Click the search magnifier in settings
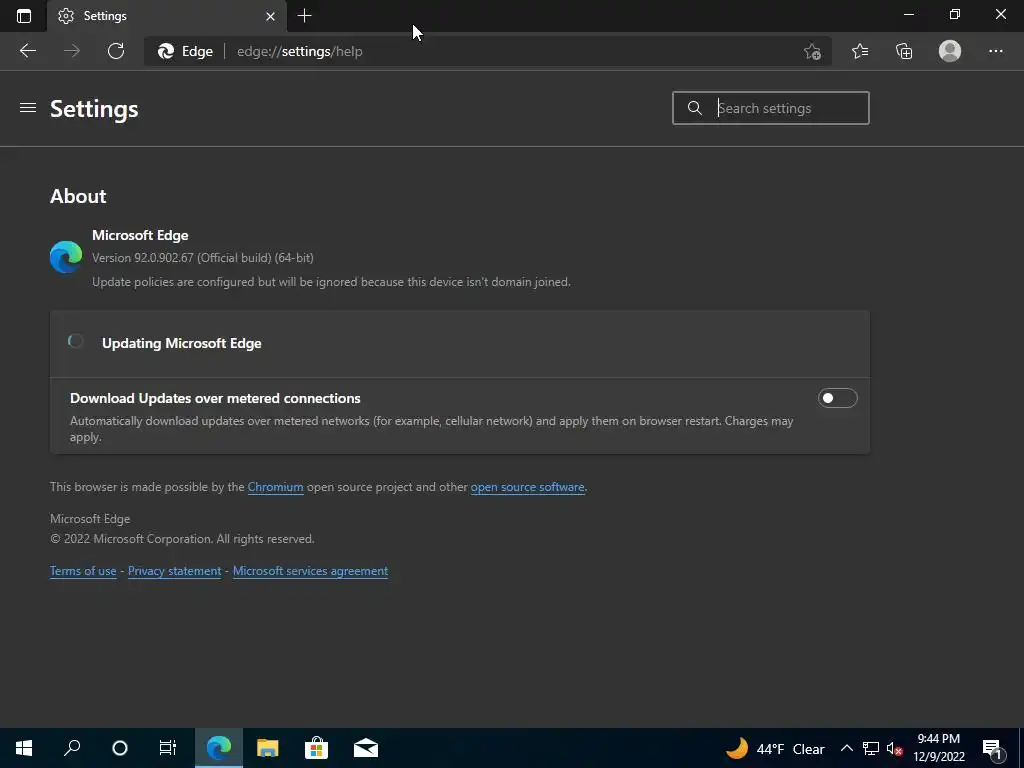 pos(695,108)
